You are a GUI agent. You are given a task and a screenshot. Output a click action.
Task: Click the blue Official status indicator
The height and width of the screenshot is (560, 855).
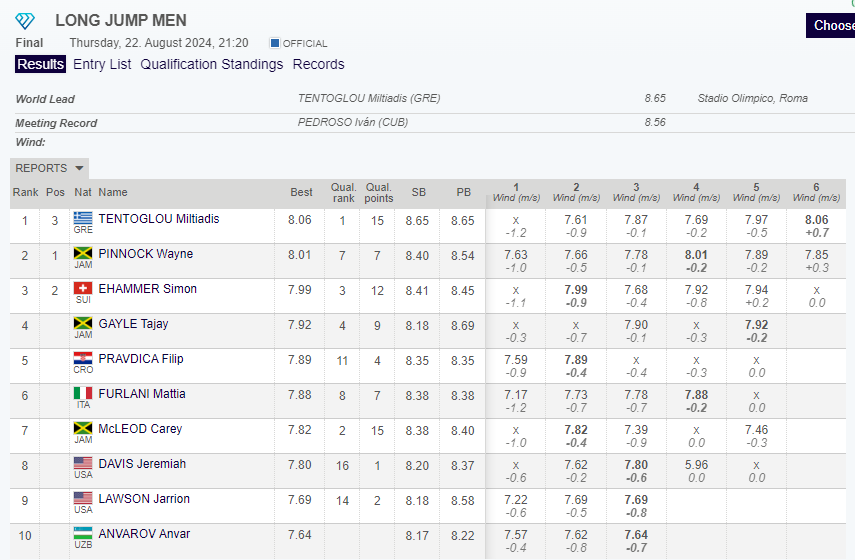tap(275, 43)
